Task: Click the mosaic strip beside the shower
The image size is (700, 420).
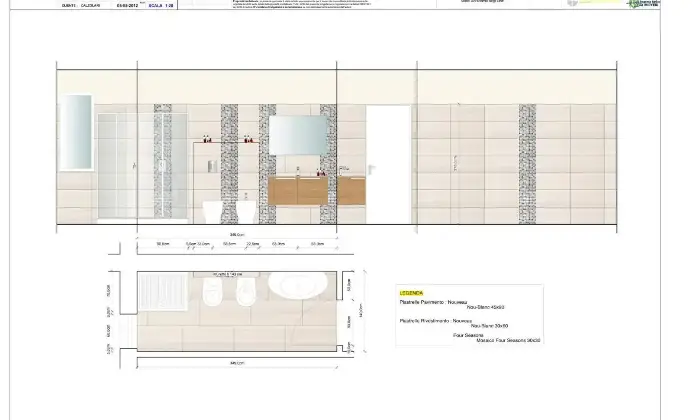Action: [x=162, y=165]
